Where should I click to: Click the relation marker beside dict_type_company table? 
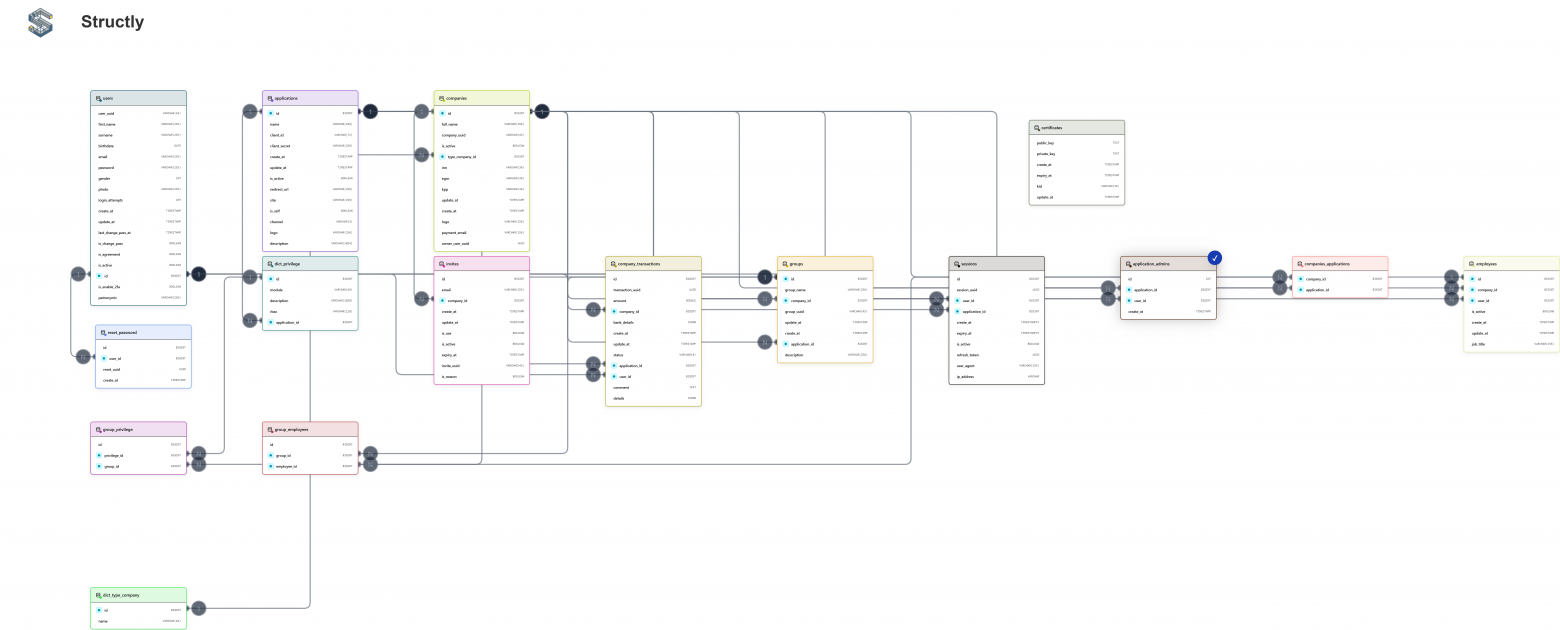[198, 607]
